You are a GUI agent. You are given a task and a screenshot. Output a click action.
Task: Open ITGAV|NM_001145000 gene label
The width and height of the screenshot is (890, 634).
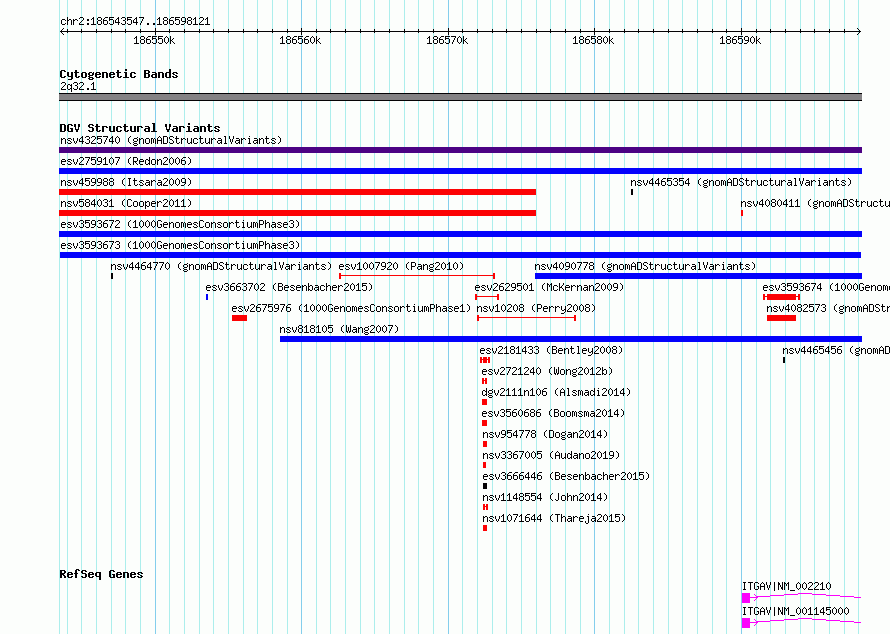tap(796, 611)
